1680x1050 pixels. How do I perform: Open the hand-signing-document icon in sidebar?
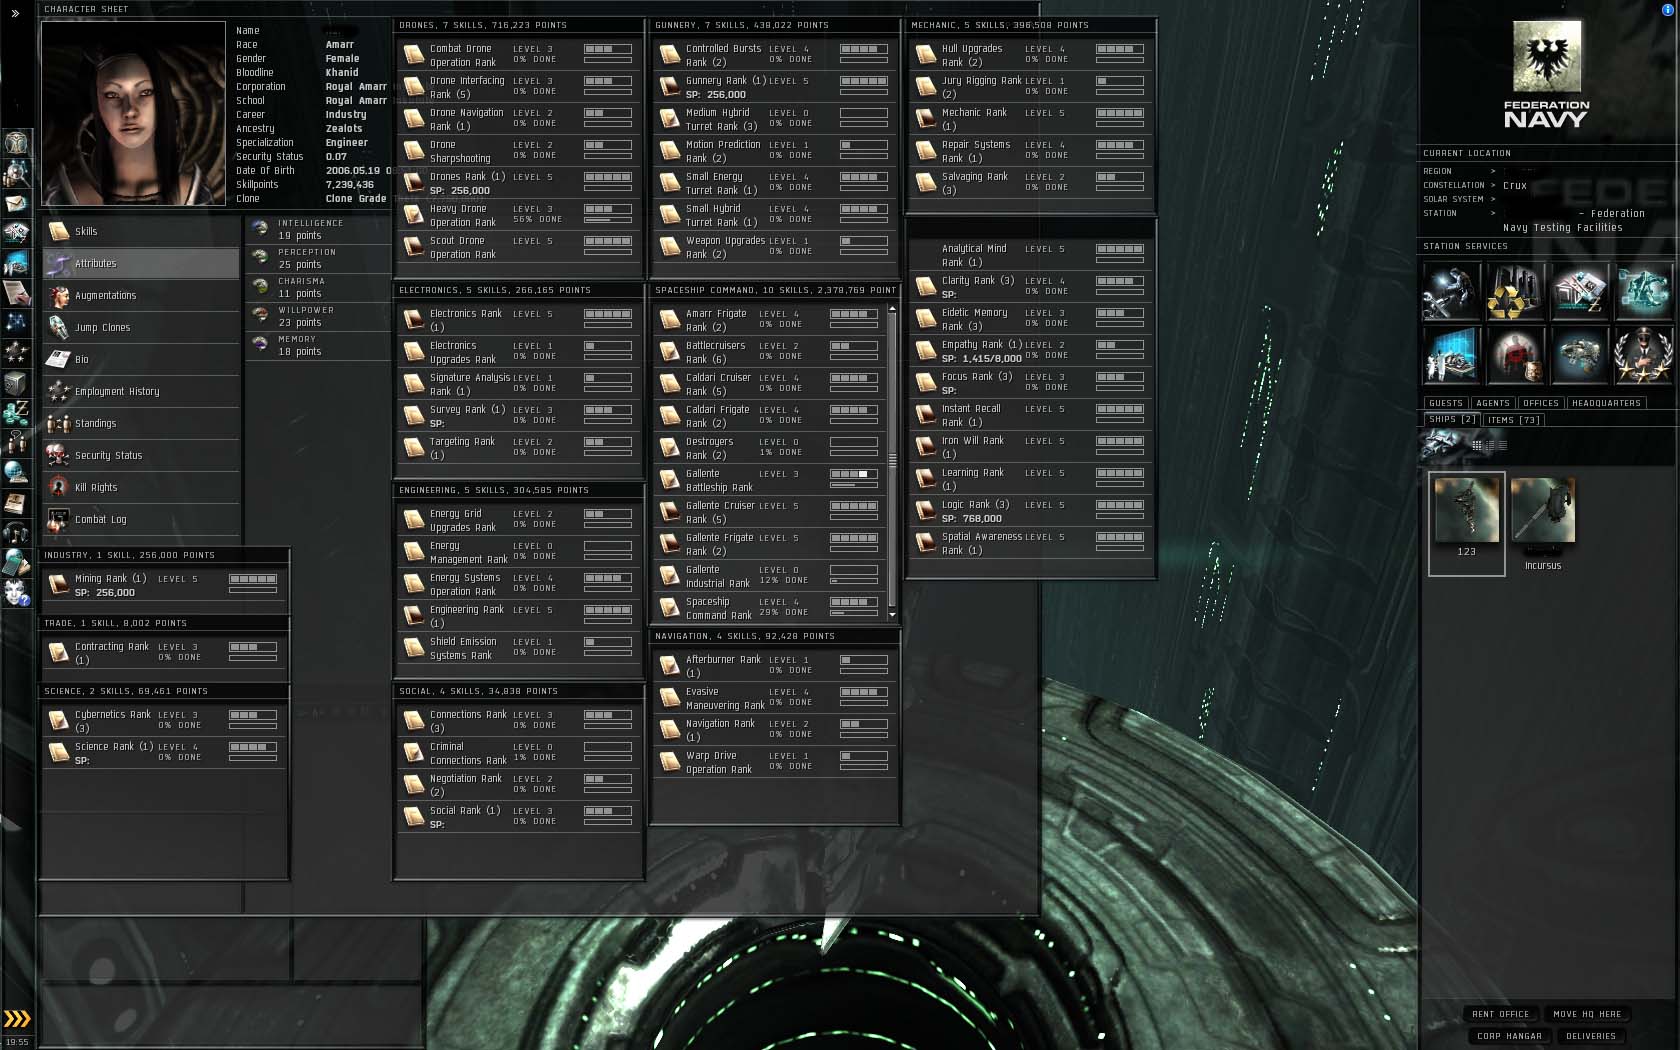coord(16,293)
